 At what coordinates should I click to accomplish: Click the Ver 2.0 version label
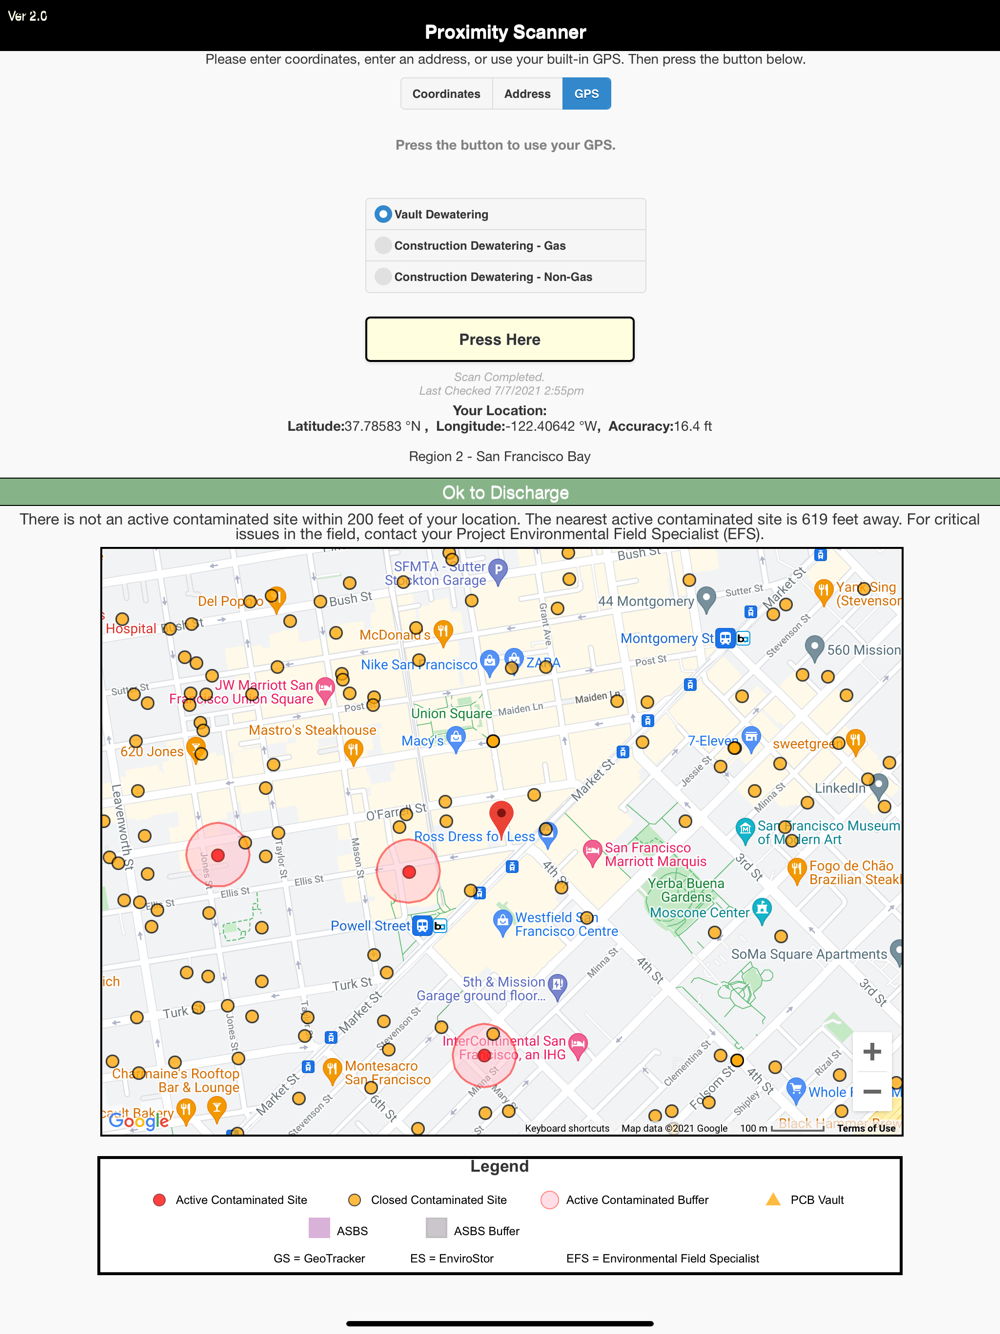[28, 16]
